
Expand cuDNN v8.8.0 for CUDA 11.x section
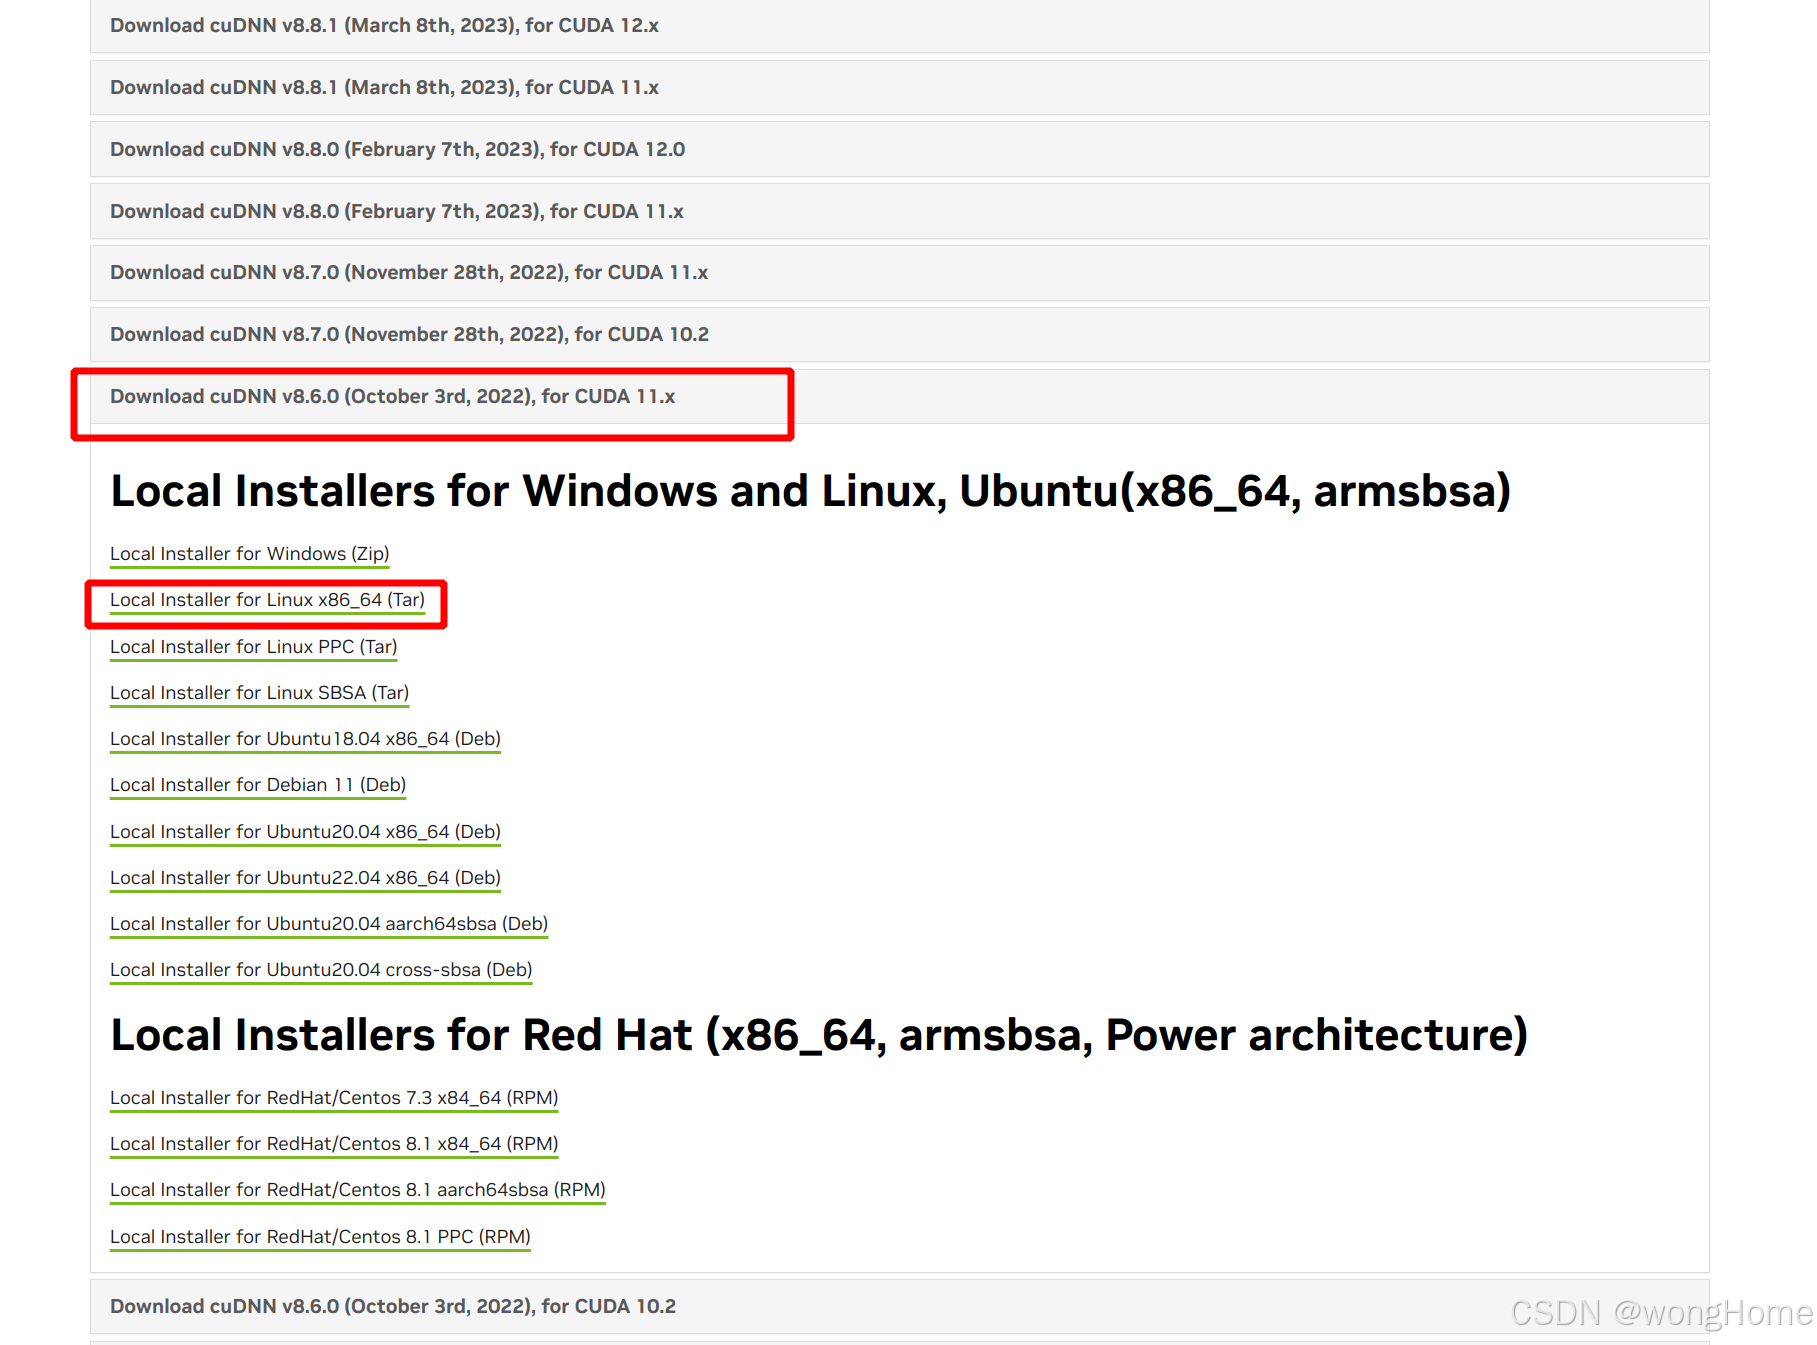coord(899,211)
